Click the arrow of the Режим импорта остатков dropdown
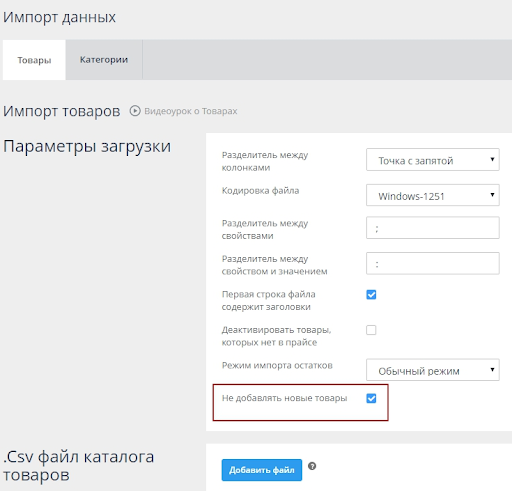 point(492,369)
